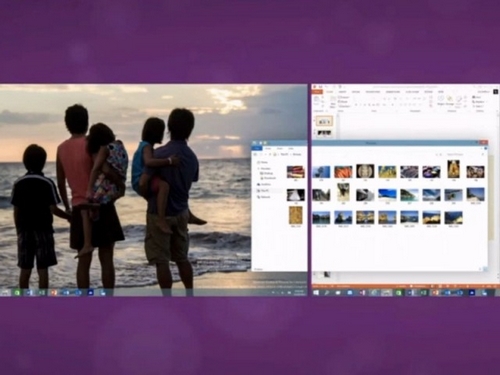The width and height of the screenshot is (500, 375).
Task: Click the New Slide button in the ribbon
Action: (x=333, y=101)
